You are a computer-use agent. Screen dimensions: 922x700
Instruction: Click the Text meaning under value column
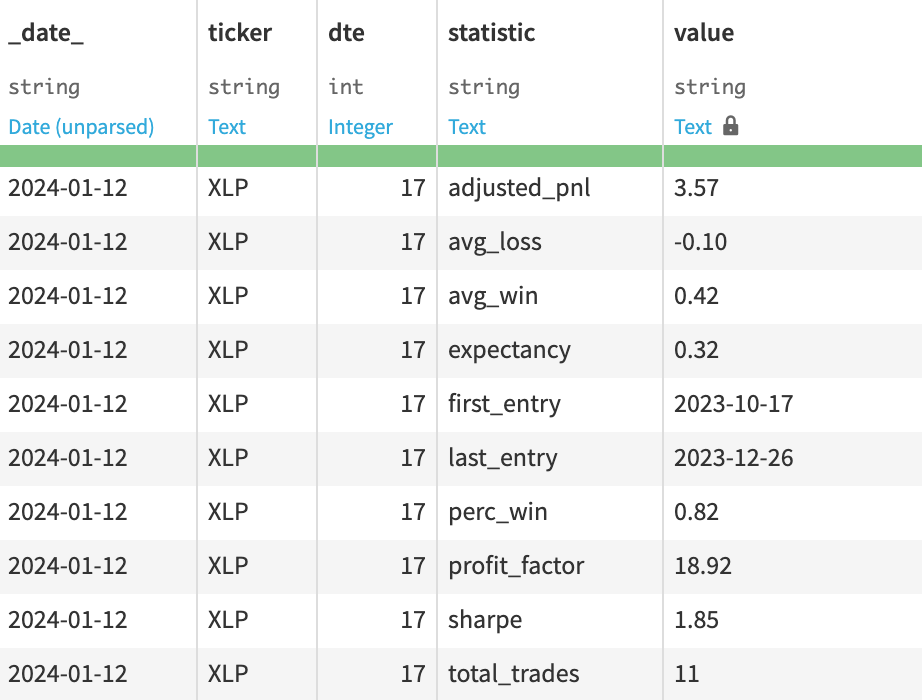(693, 127)
